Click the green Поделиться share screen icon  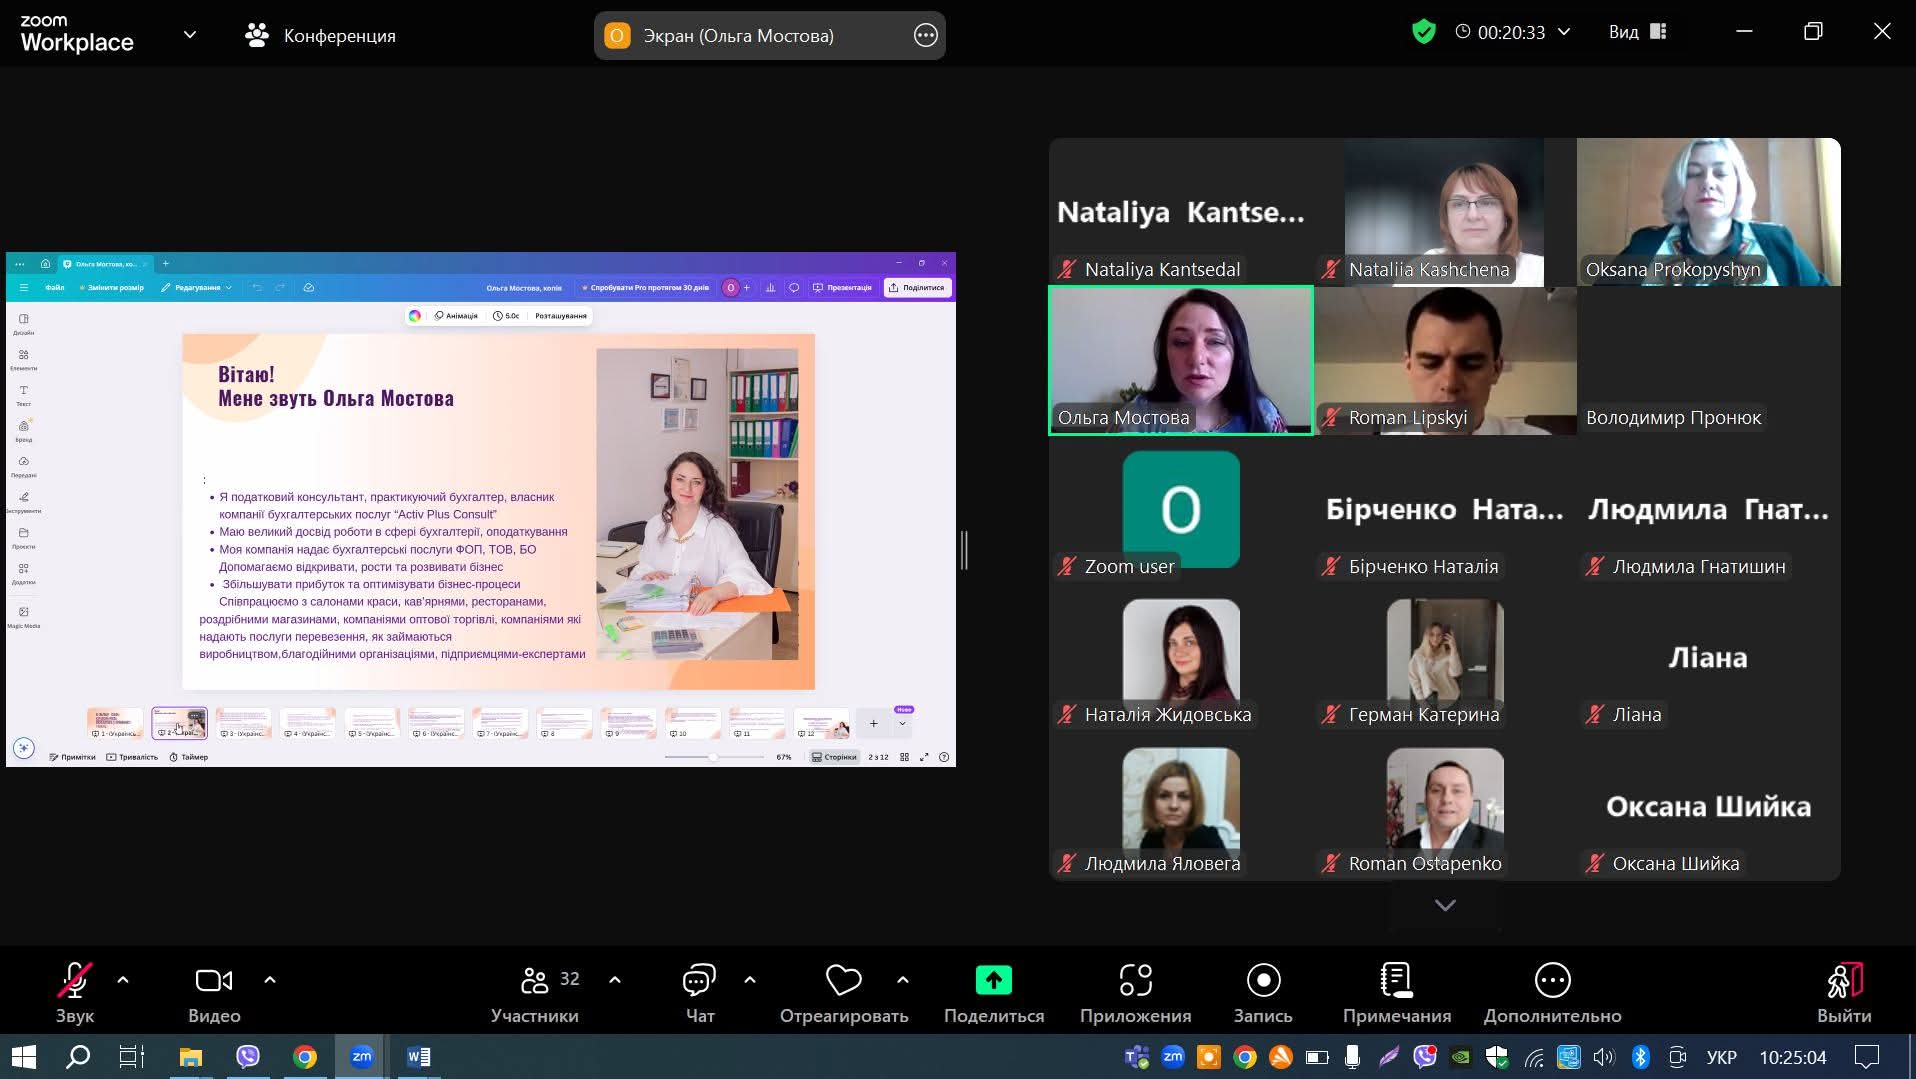pyautogui.click(x=993, y=982)
